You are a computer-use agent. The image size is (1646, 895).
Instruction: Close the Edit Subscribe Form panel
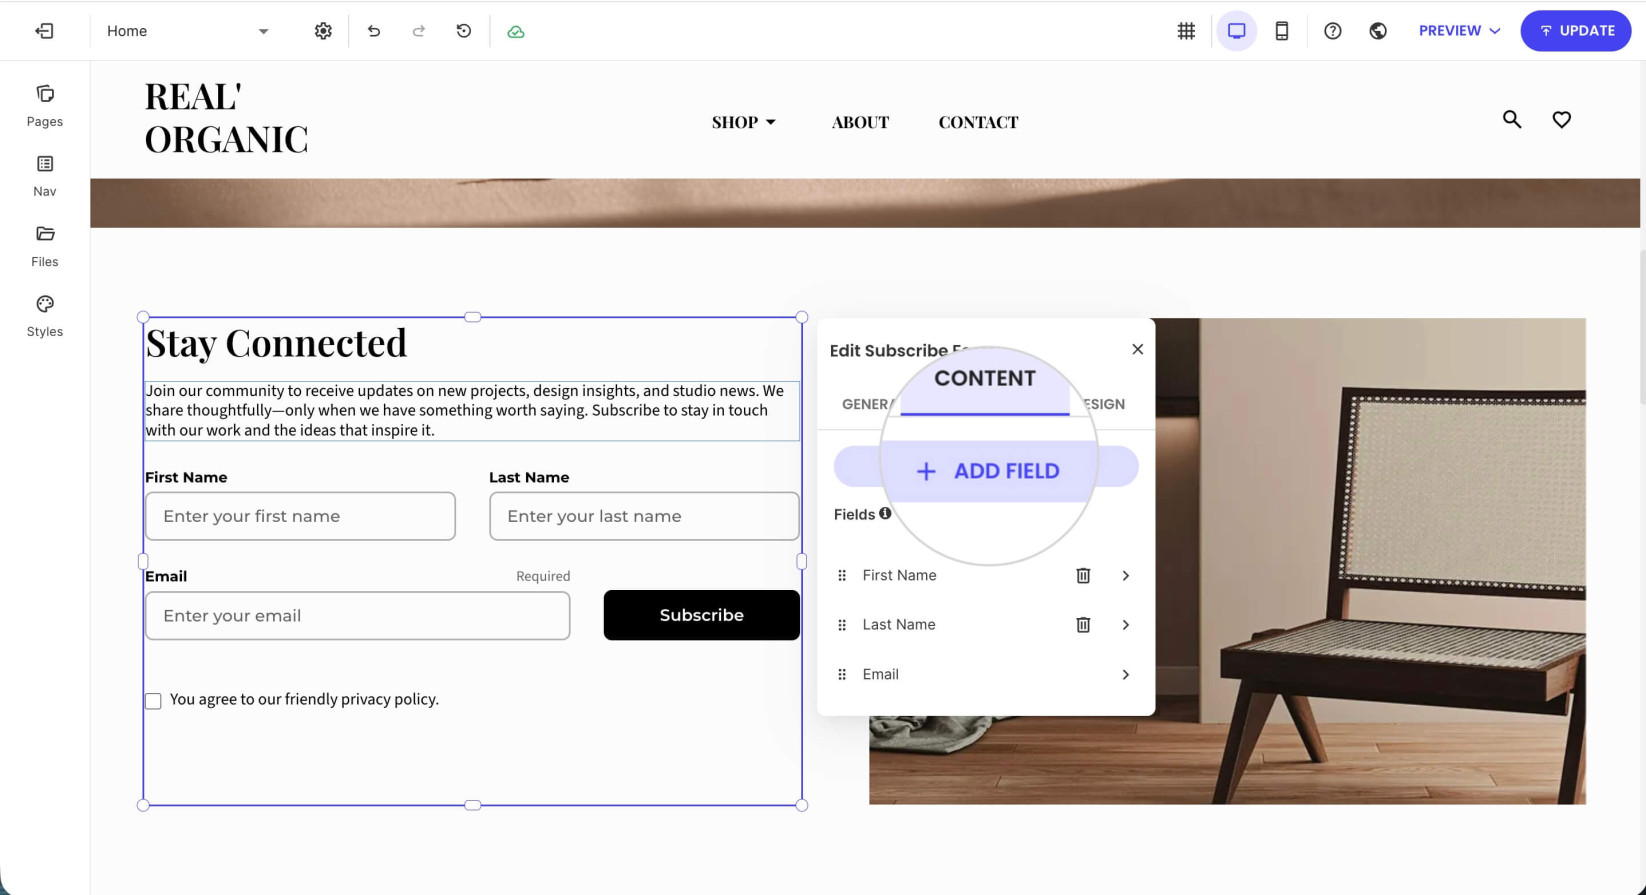coord(1137,349)
